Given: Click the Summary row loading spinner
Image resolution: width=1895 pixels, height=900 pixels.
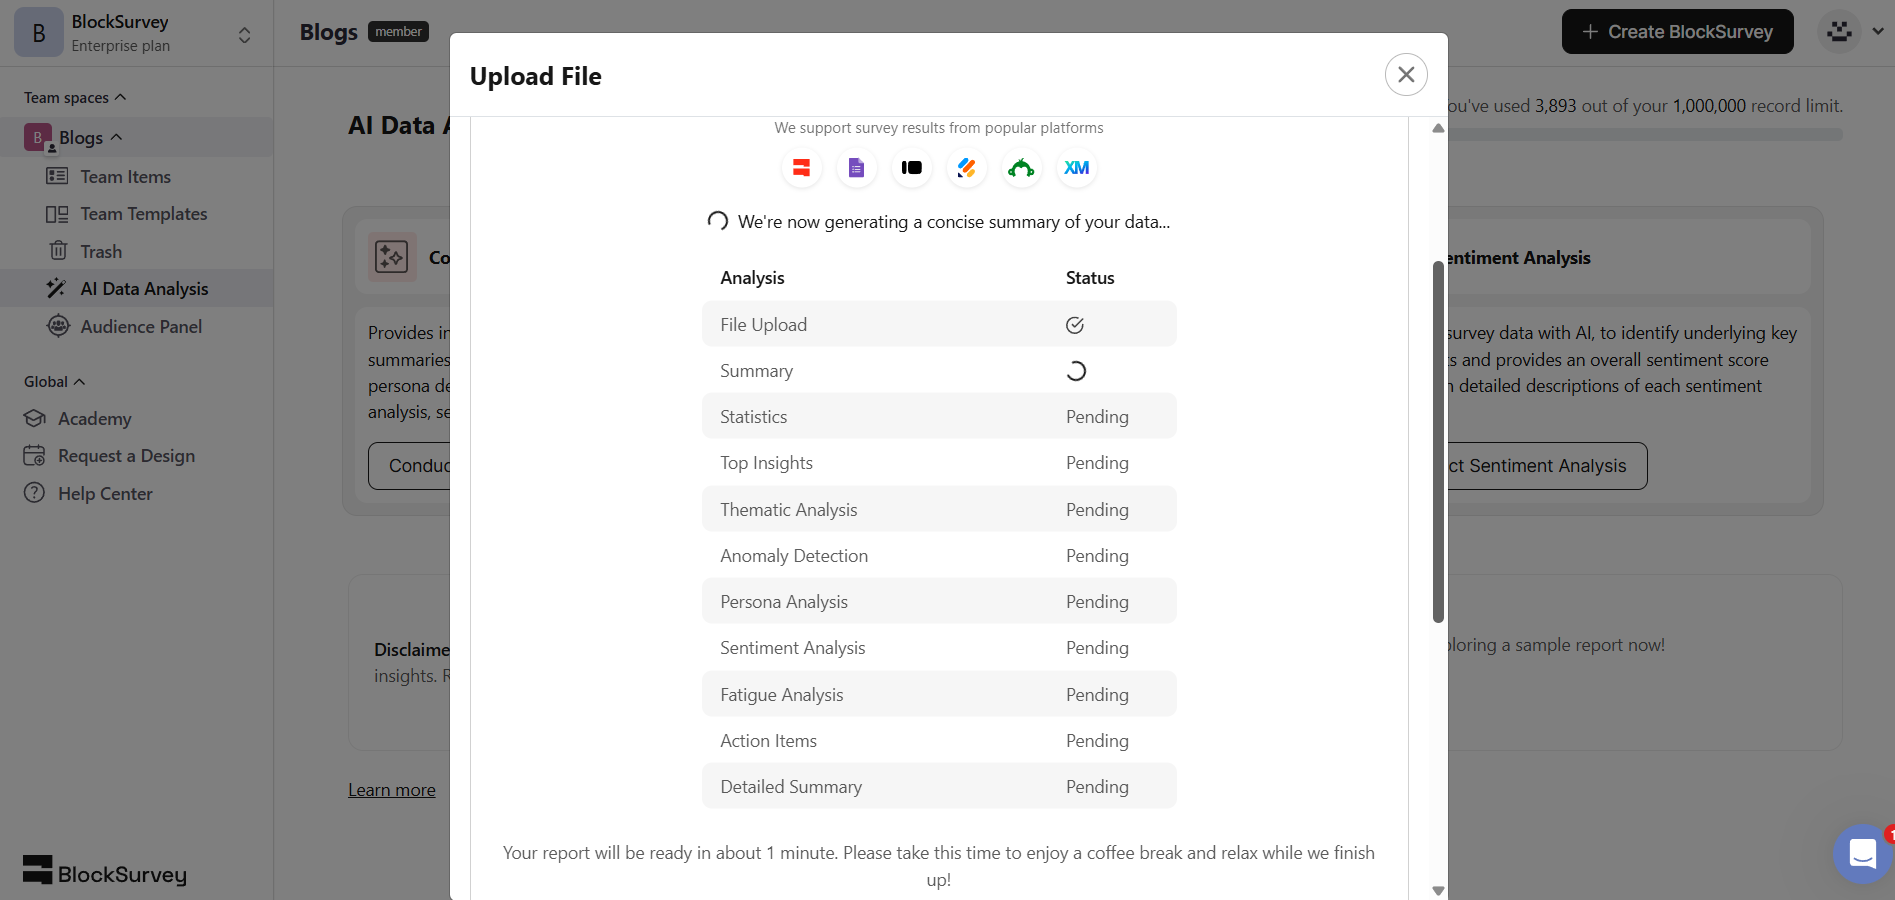Looking at the screenshot, I should pyautogui.click(x=1076, y=371).
